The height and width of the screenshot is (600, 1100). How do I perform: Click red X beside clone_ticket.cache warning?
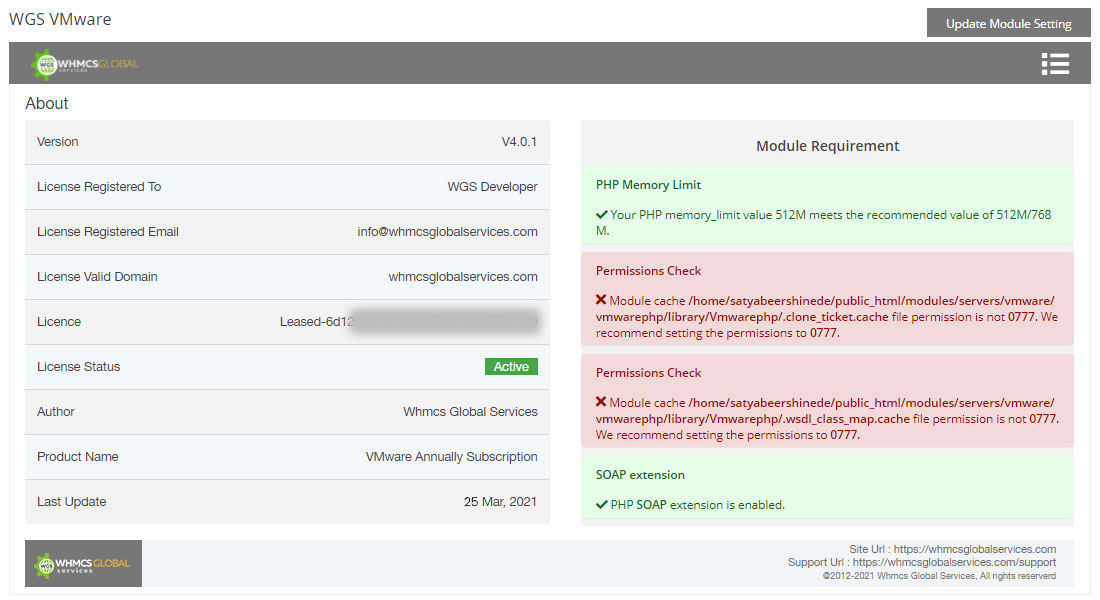click(601, 301)
